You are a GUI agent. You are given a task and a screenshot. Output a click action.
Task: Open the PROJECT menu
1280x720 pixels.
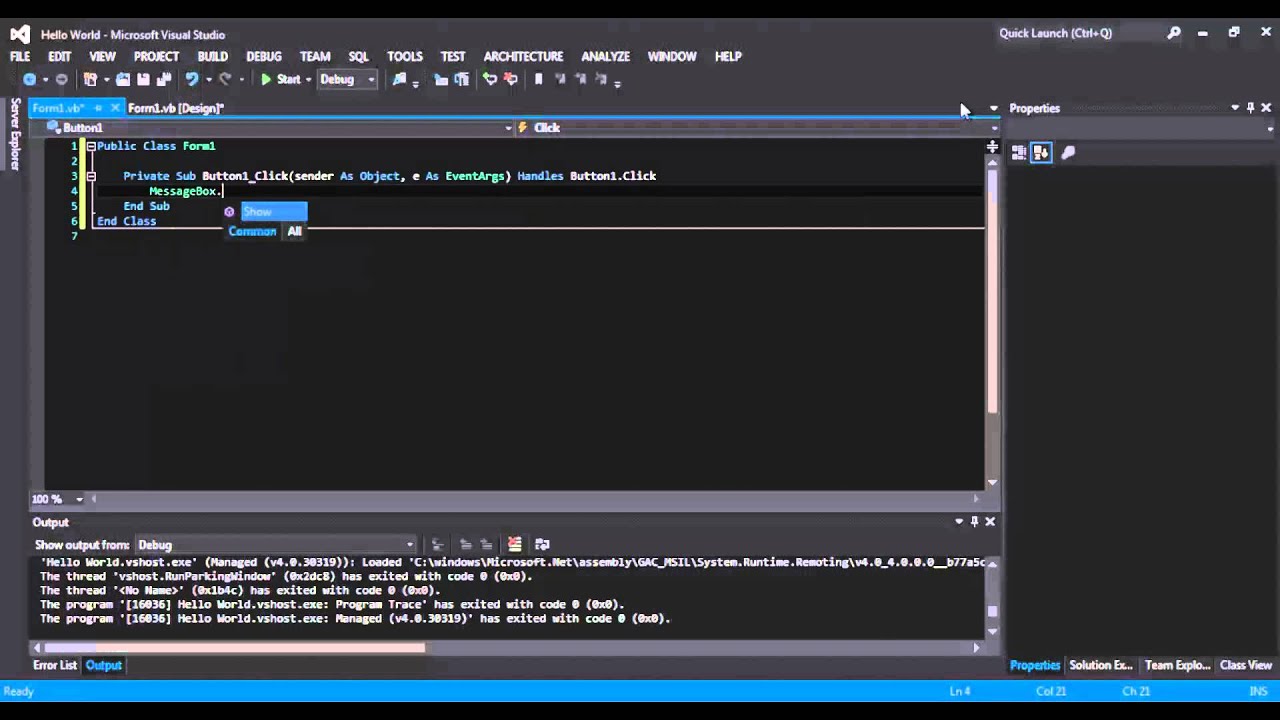click(156, 57)
